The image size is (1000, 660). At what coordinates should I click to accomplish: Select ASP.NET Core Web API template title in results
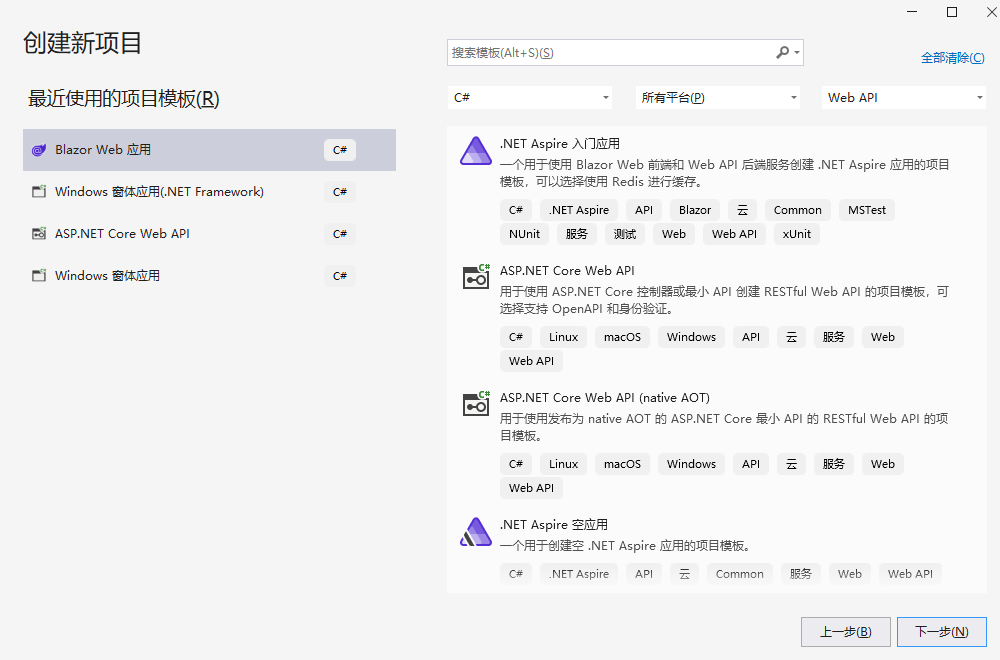click(567, 270)
